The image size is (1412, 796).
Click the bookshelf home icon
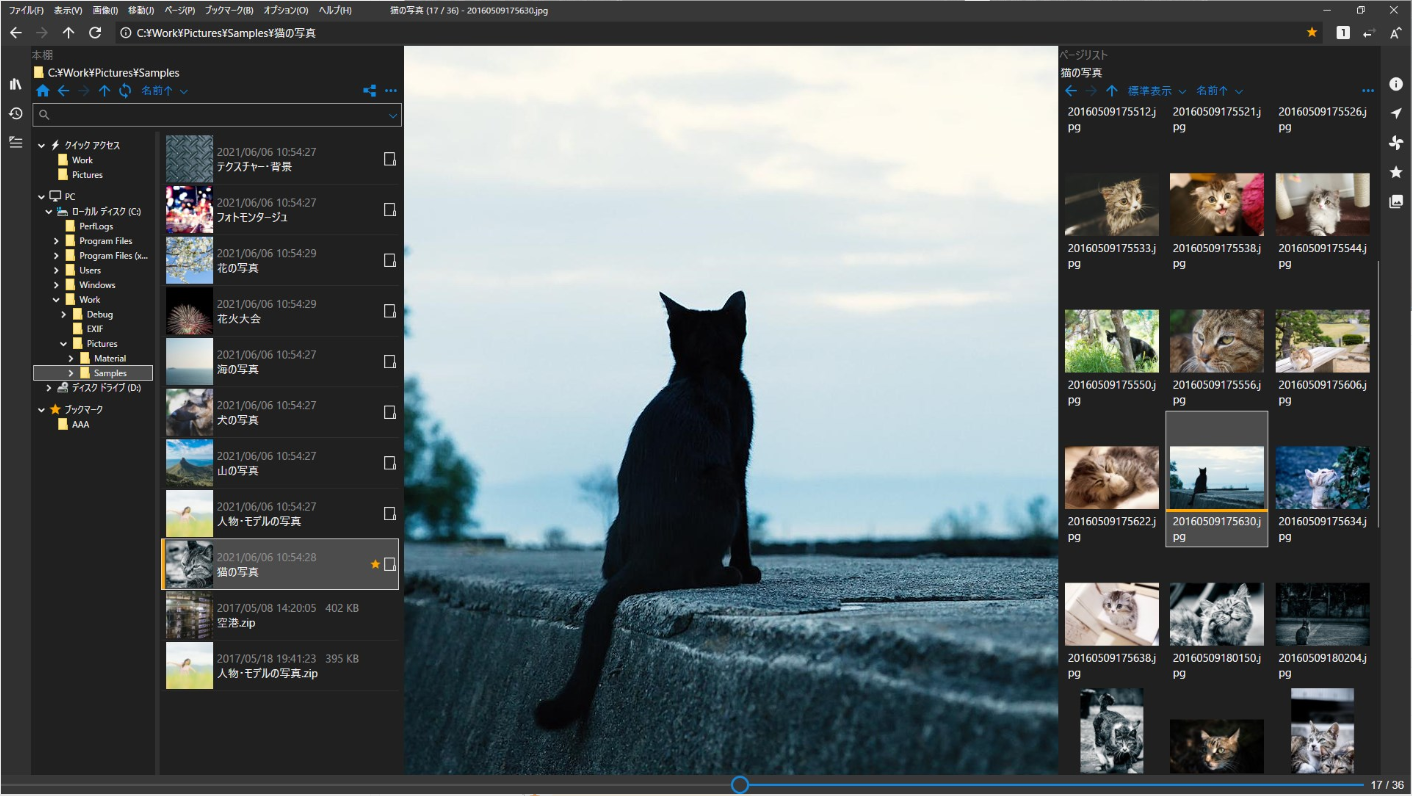click(42, 91)
